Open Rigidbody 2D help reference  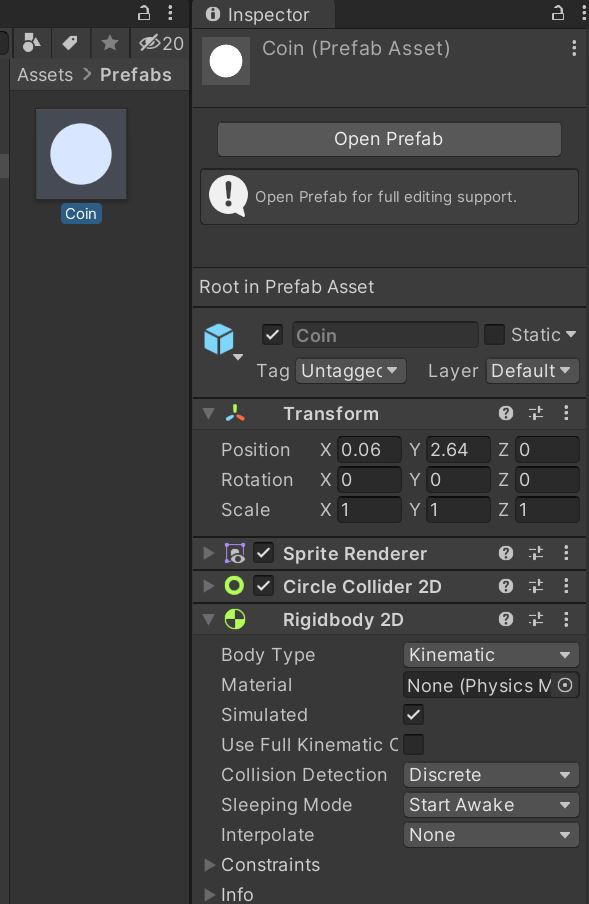(x=505, y=619)
